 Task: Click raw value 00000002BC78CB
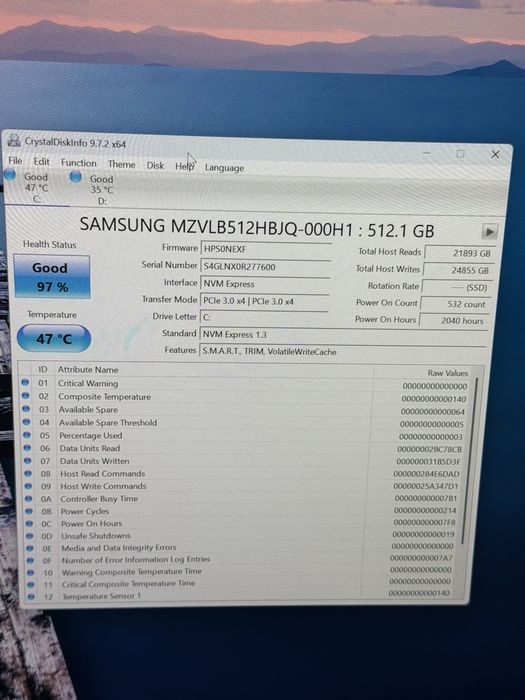tap(429, 449)
